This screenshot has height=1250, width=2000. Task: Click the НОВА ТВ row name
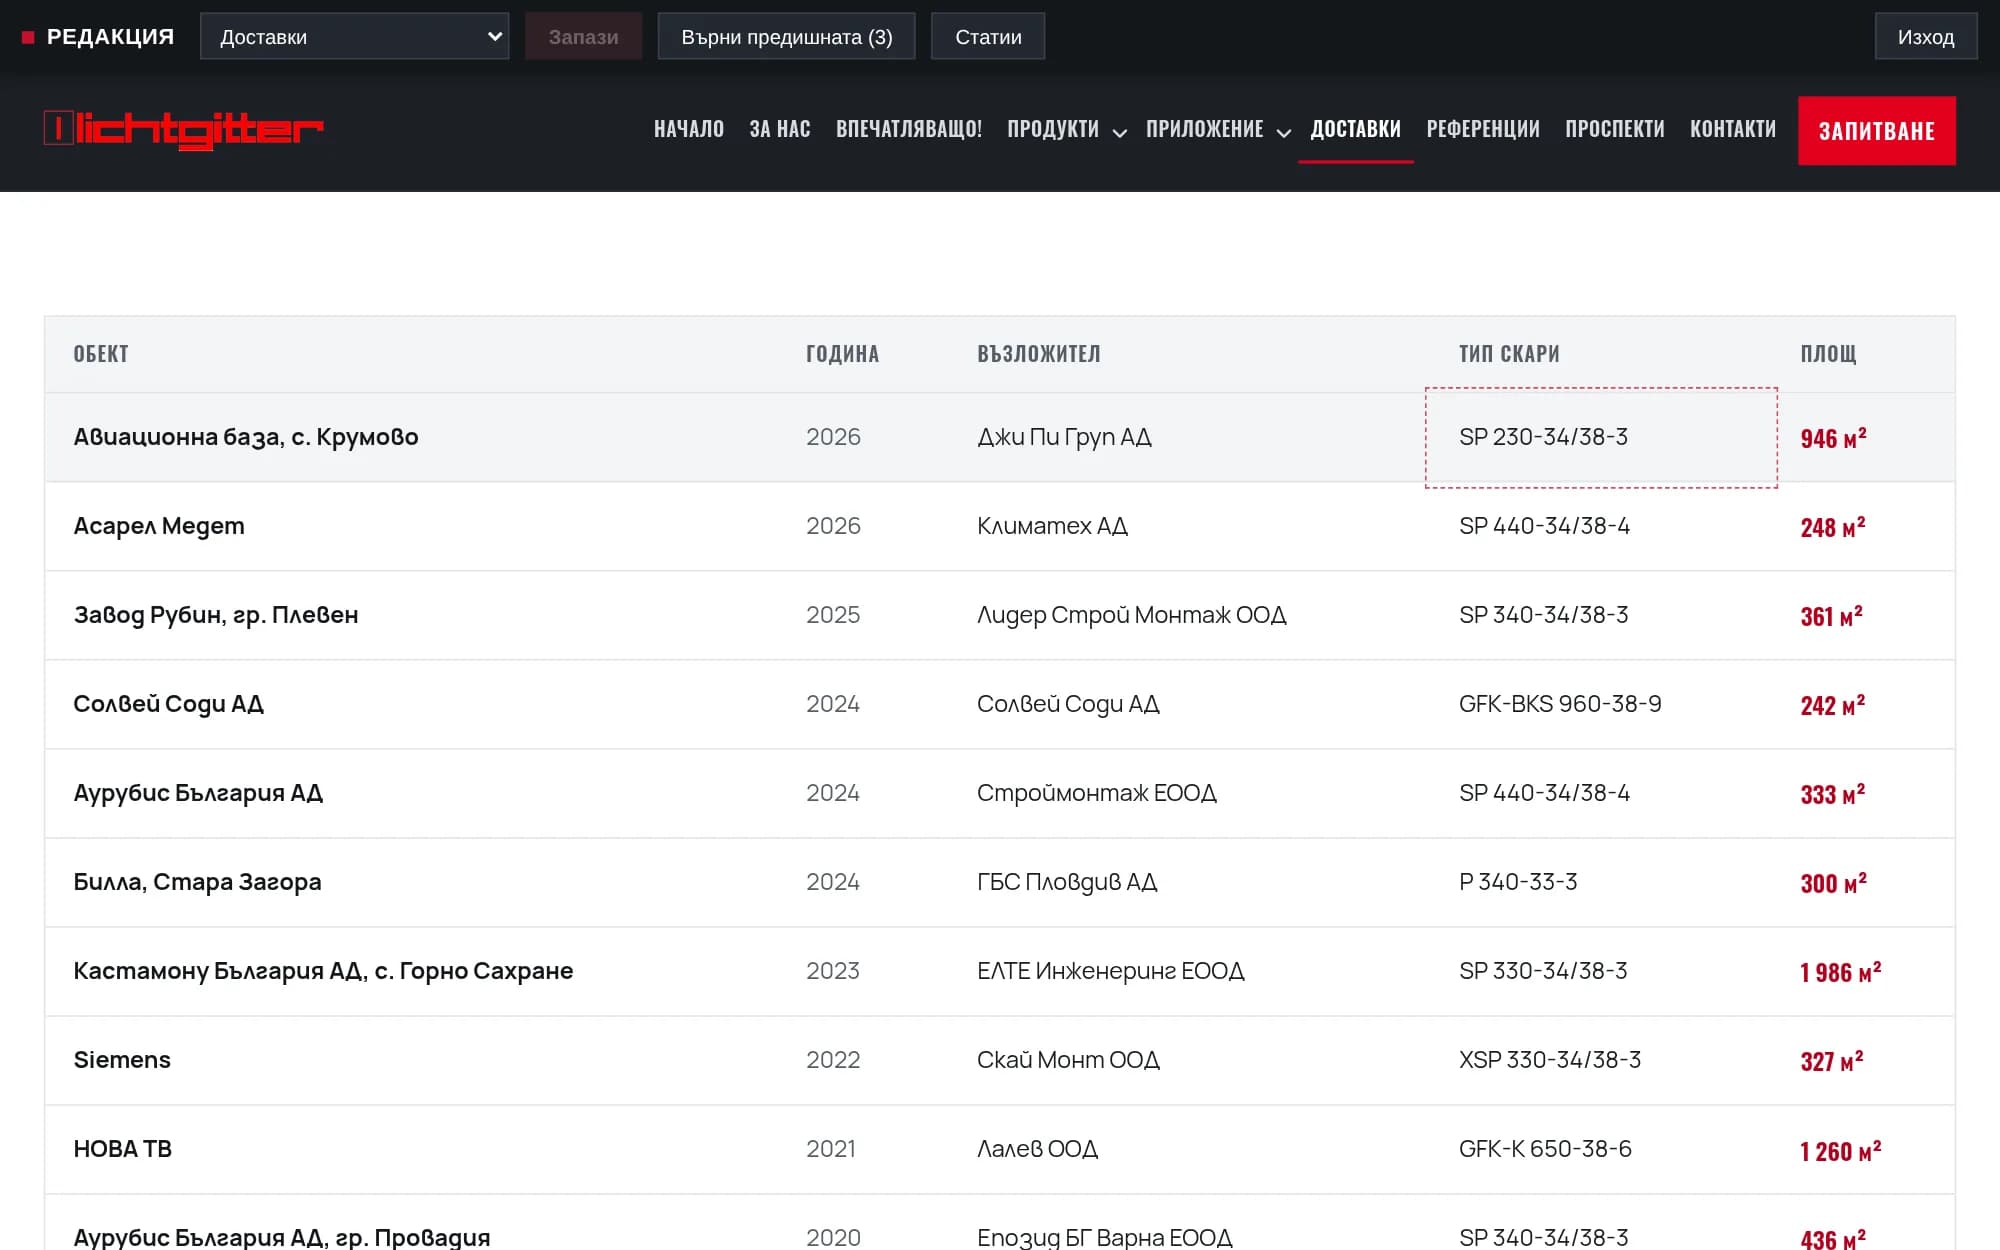click(x=123, y=1149)
